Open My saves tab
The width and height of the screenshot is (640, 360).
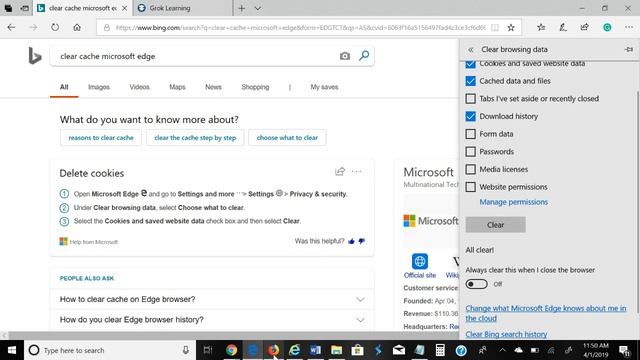tap(324, 87)
